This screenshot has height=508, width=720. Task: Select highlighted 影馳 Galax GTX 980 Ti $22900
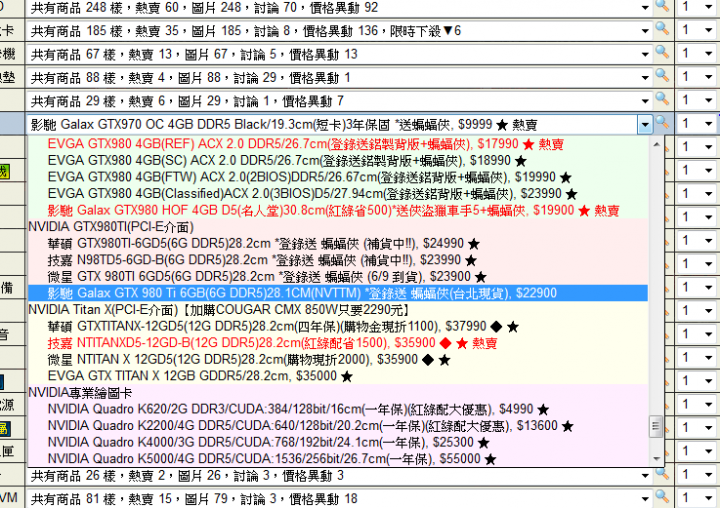[338, 293]
